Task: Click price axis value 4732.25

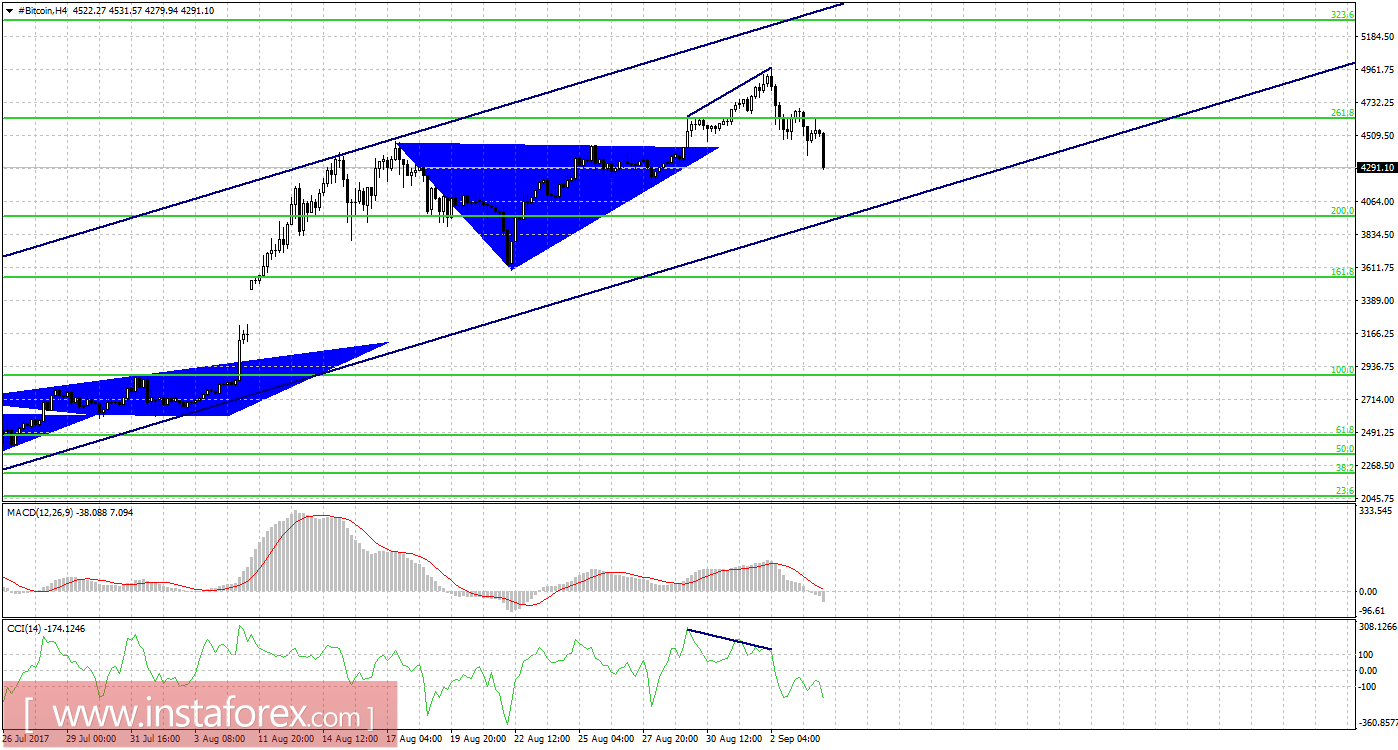Action: (1377, 103)
